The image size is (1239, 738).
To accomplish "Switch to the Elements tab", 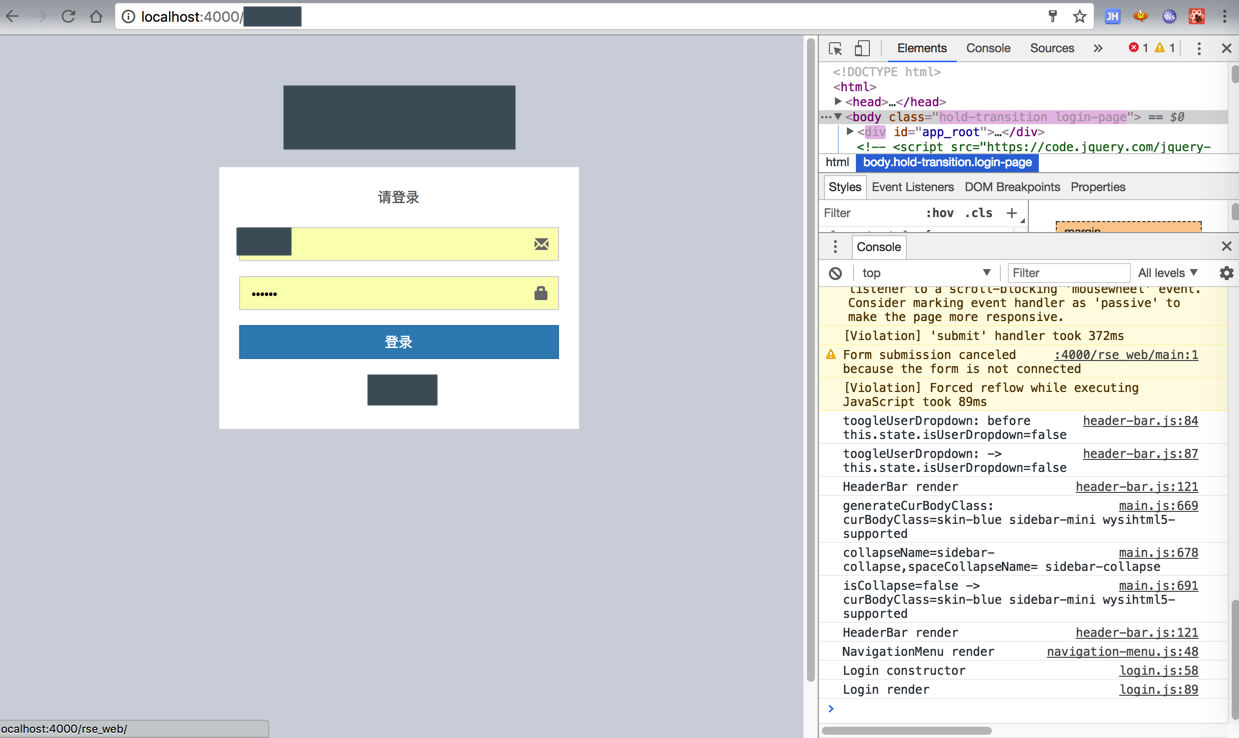I will pos(921,48).
